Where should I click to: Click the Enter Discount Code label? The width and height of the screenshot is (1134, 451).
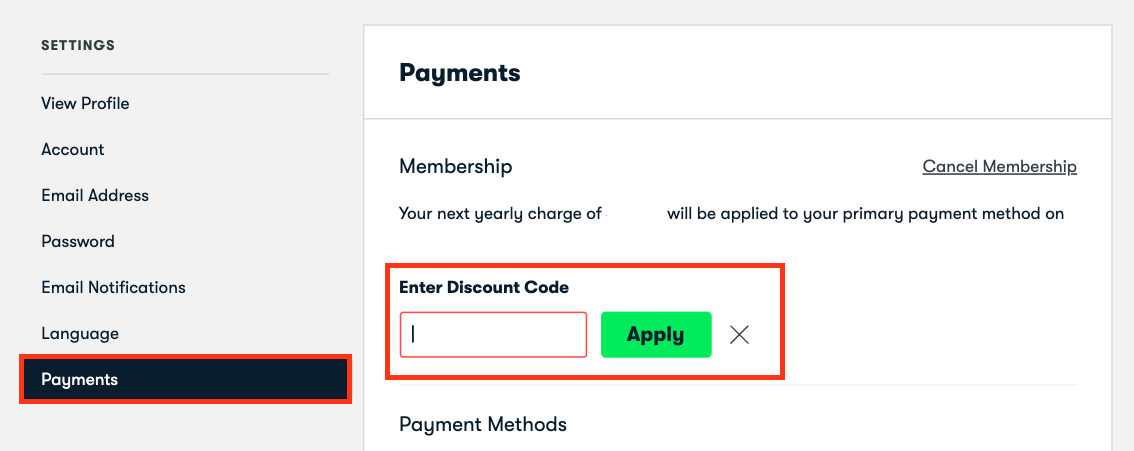(484, 288)
